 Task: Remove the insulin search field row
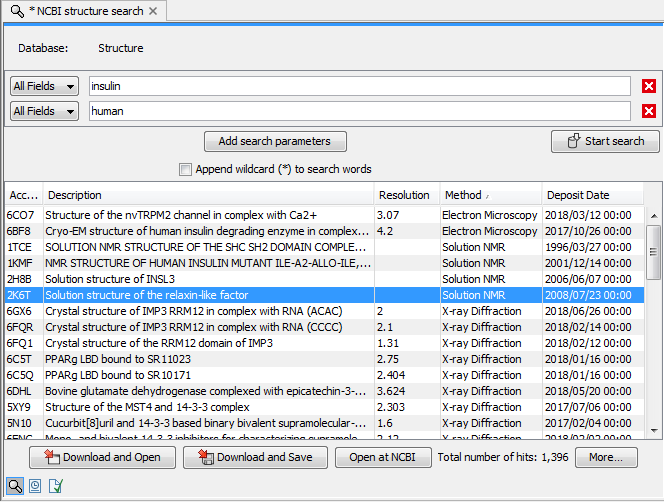(649, 86)
